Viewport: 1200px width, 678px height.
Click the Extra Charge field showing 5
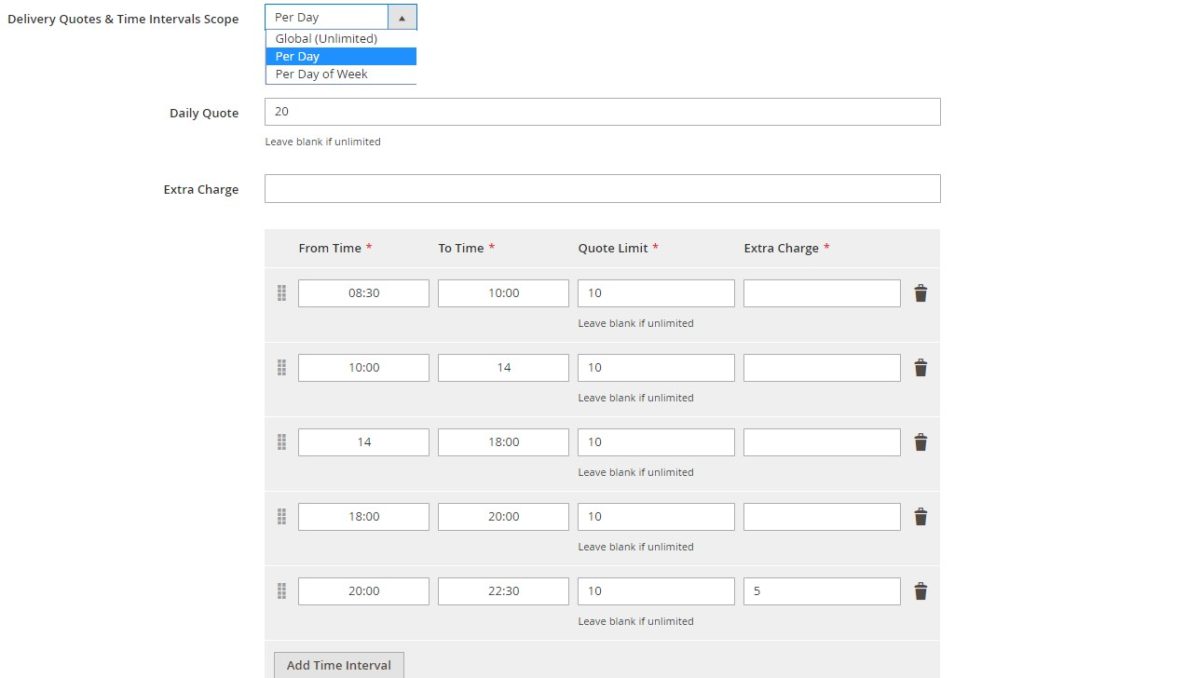click(x=820, y=590)
